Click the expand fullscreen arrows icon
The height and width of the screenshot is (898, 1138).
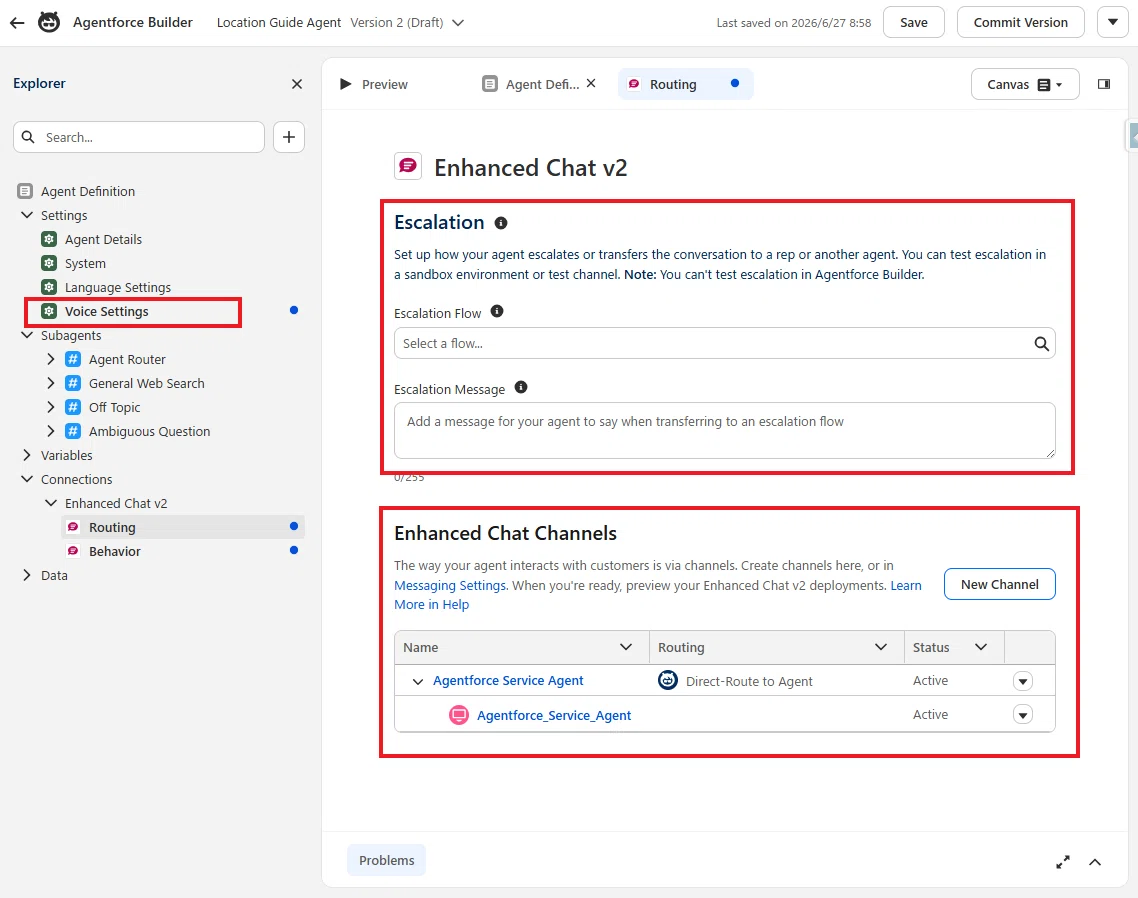(x=1063, y=862)
